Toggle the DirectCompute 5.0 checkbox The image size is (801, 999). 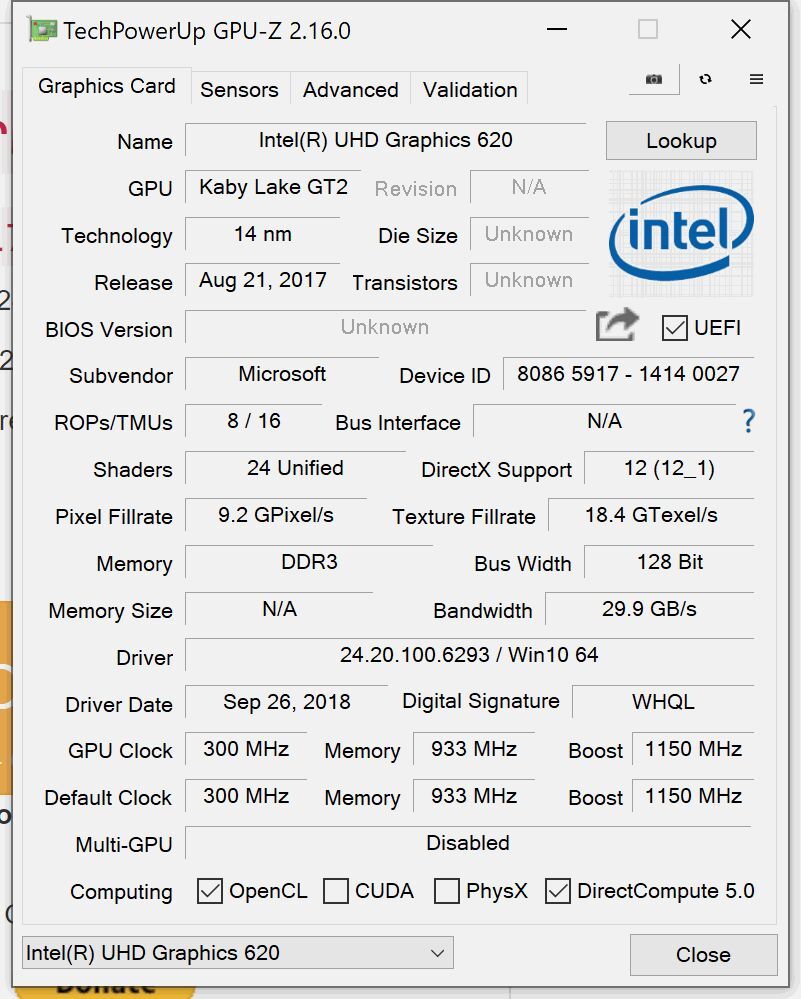point(557,890)
